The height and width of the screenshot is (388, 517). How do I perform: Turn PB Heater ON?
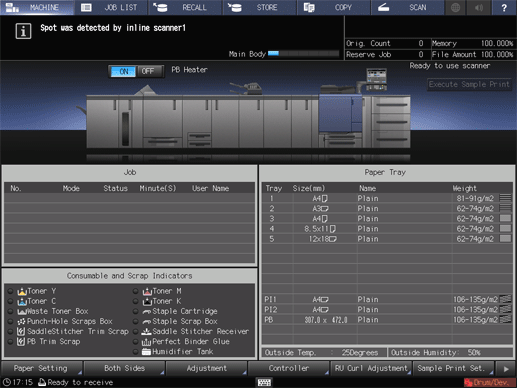tap(123, 71)
